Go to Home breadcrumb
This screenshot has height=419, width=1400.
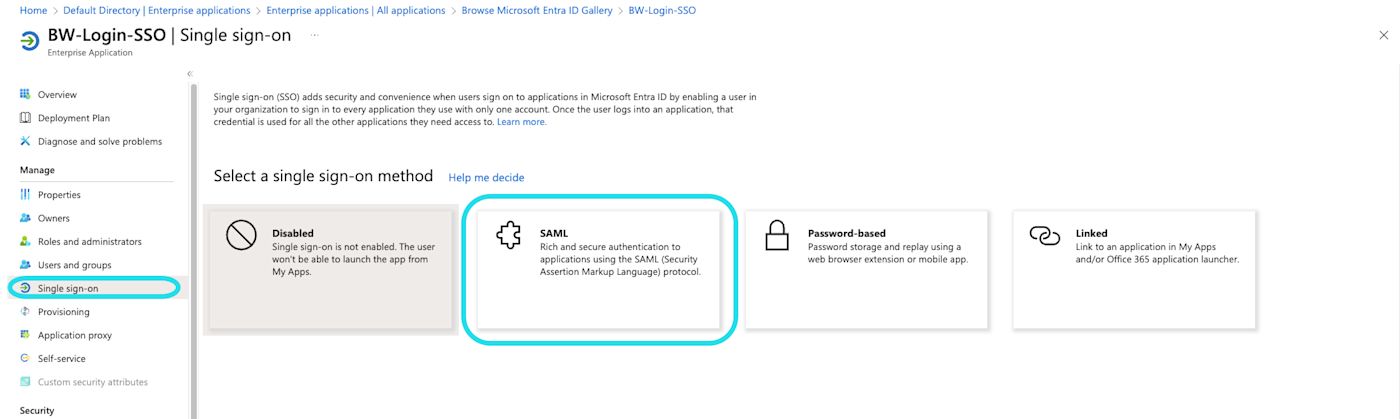tap(33, 10)
